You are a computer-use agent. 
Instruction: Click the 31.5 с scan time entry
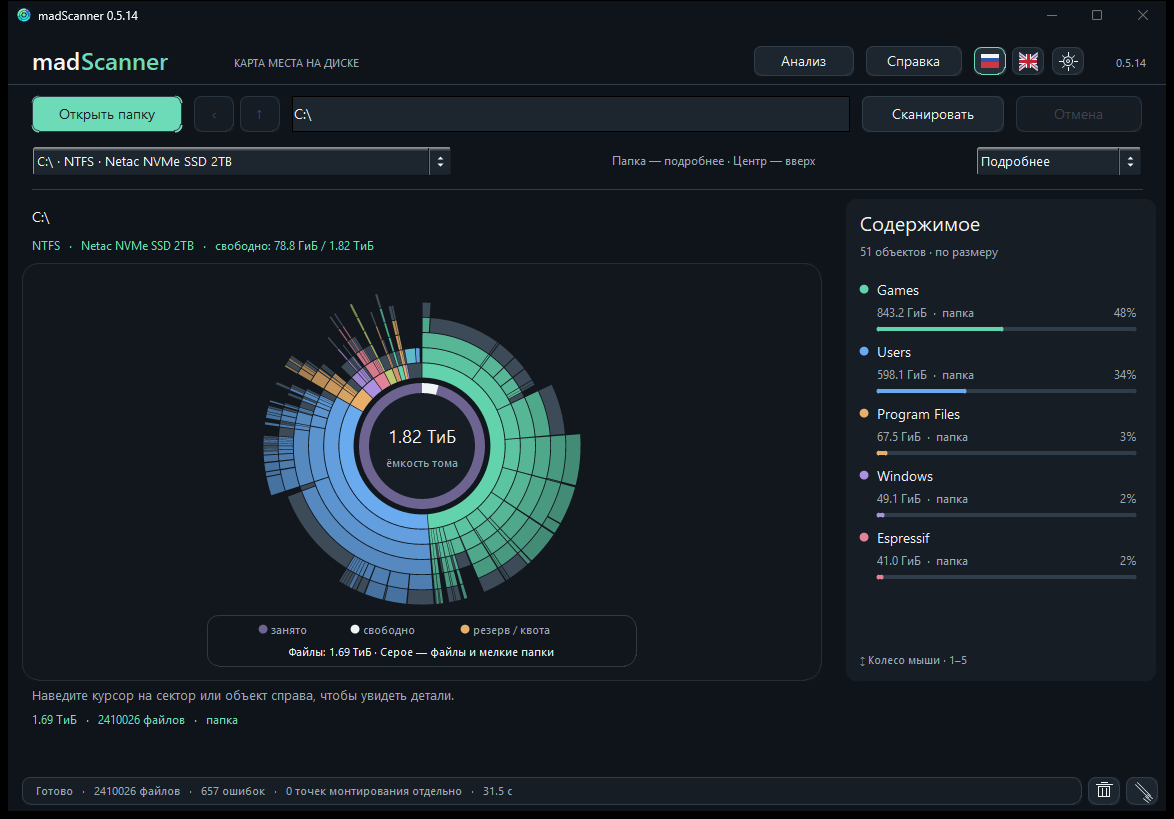coord(497,791)
